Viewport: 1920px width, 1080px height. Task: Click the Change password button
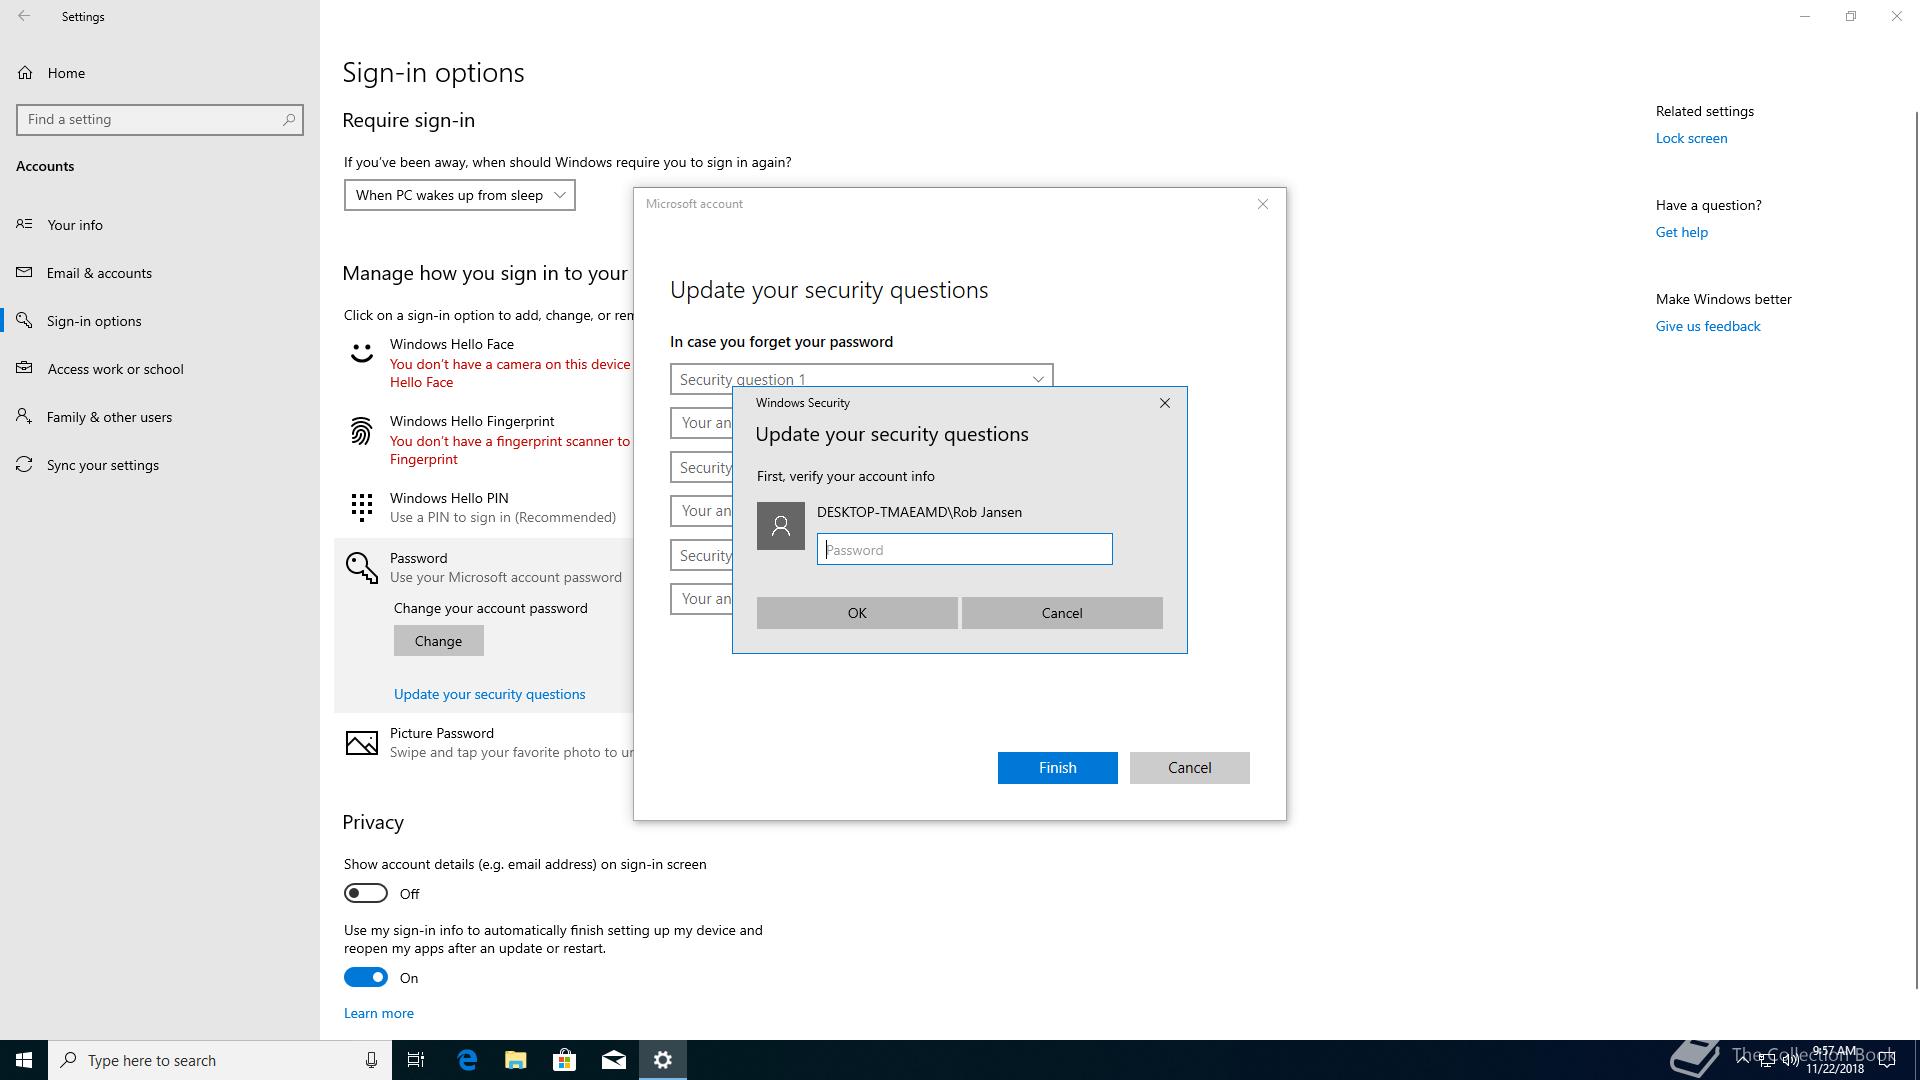click(438, 641)
